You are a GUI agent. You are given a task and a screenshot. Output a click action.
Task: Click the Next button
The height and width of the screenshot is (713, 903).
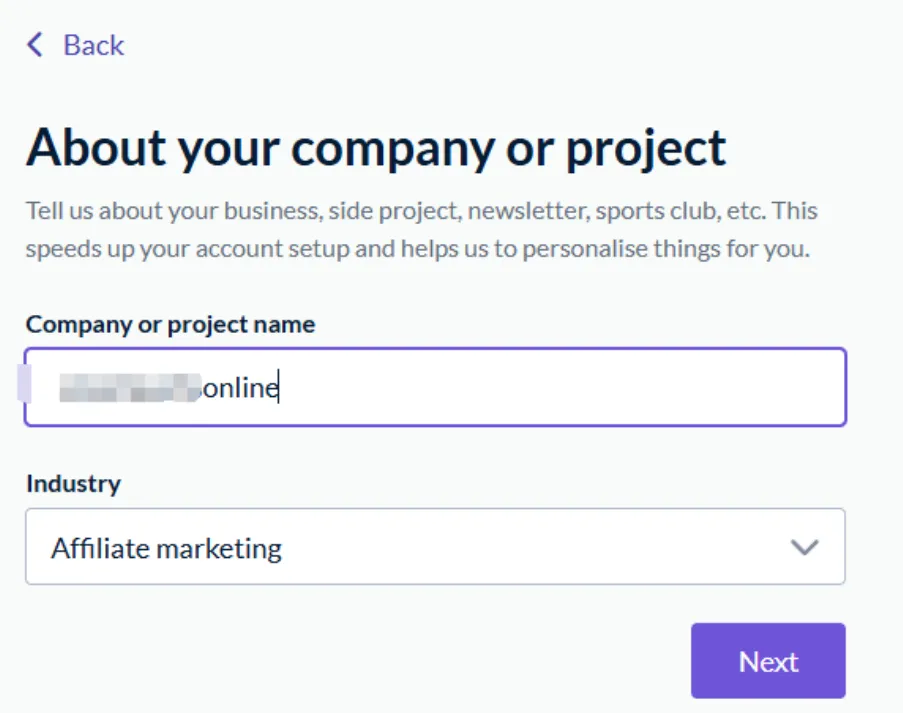click(x=768, y=661)
